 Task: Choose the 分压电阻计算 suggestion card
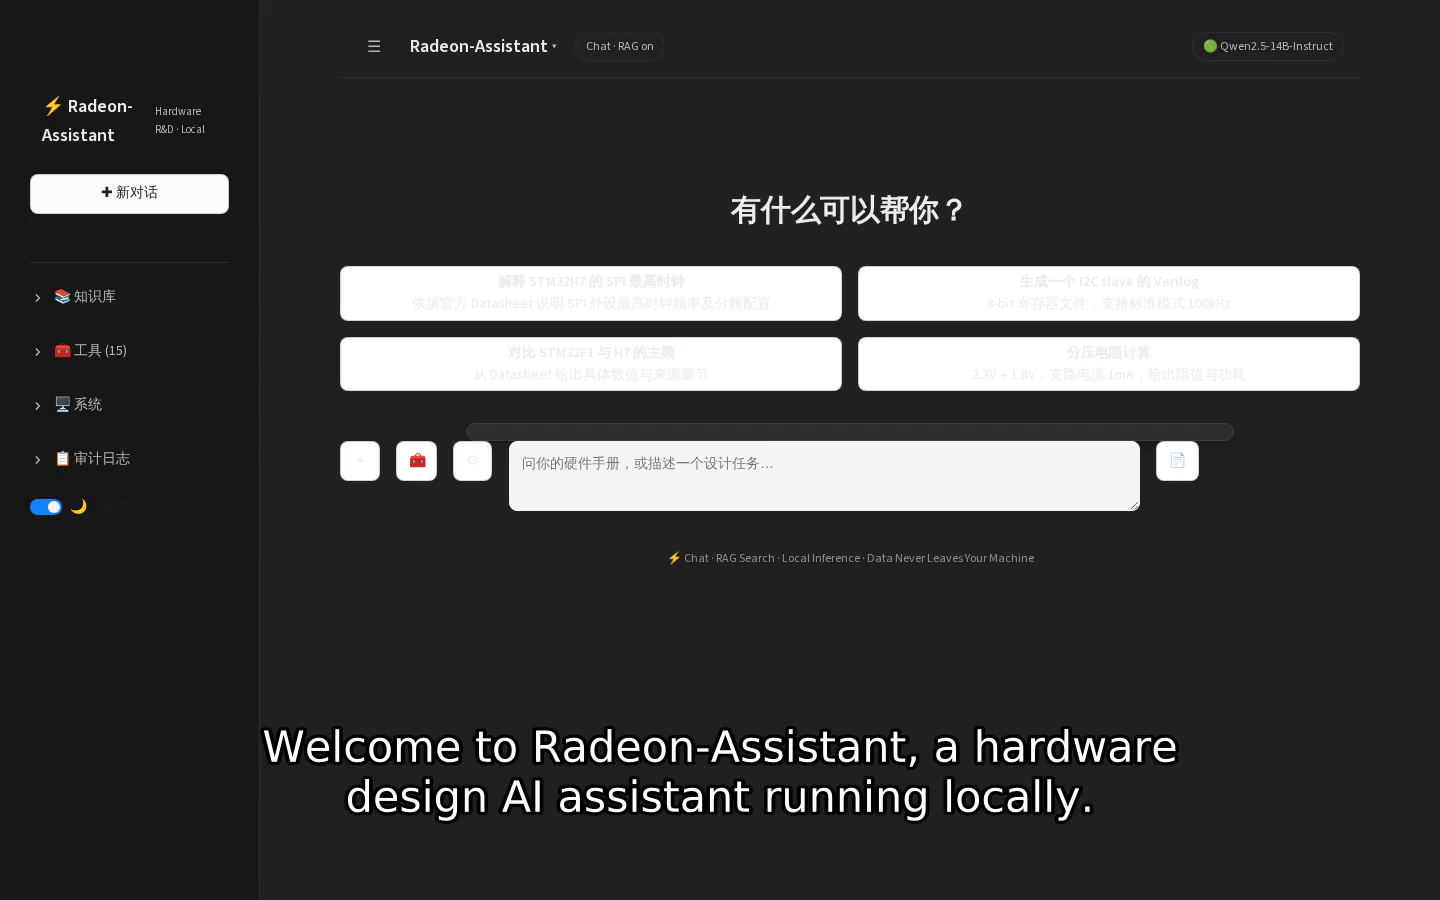pyautogui.click(x=1109, y=364)
